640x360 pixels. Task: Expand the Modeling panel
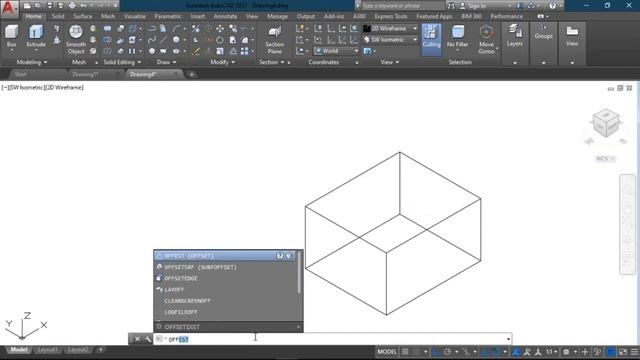[32, 62]
